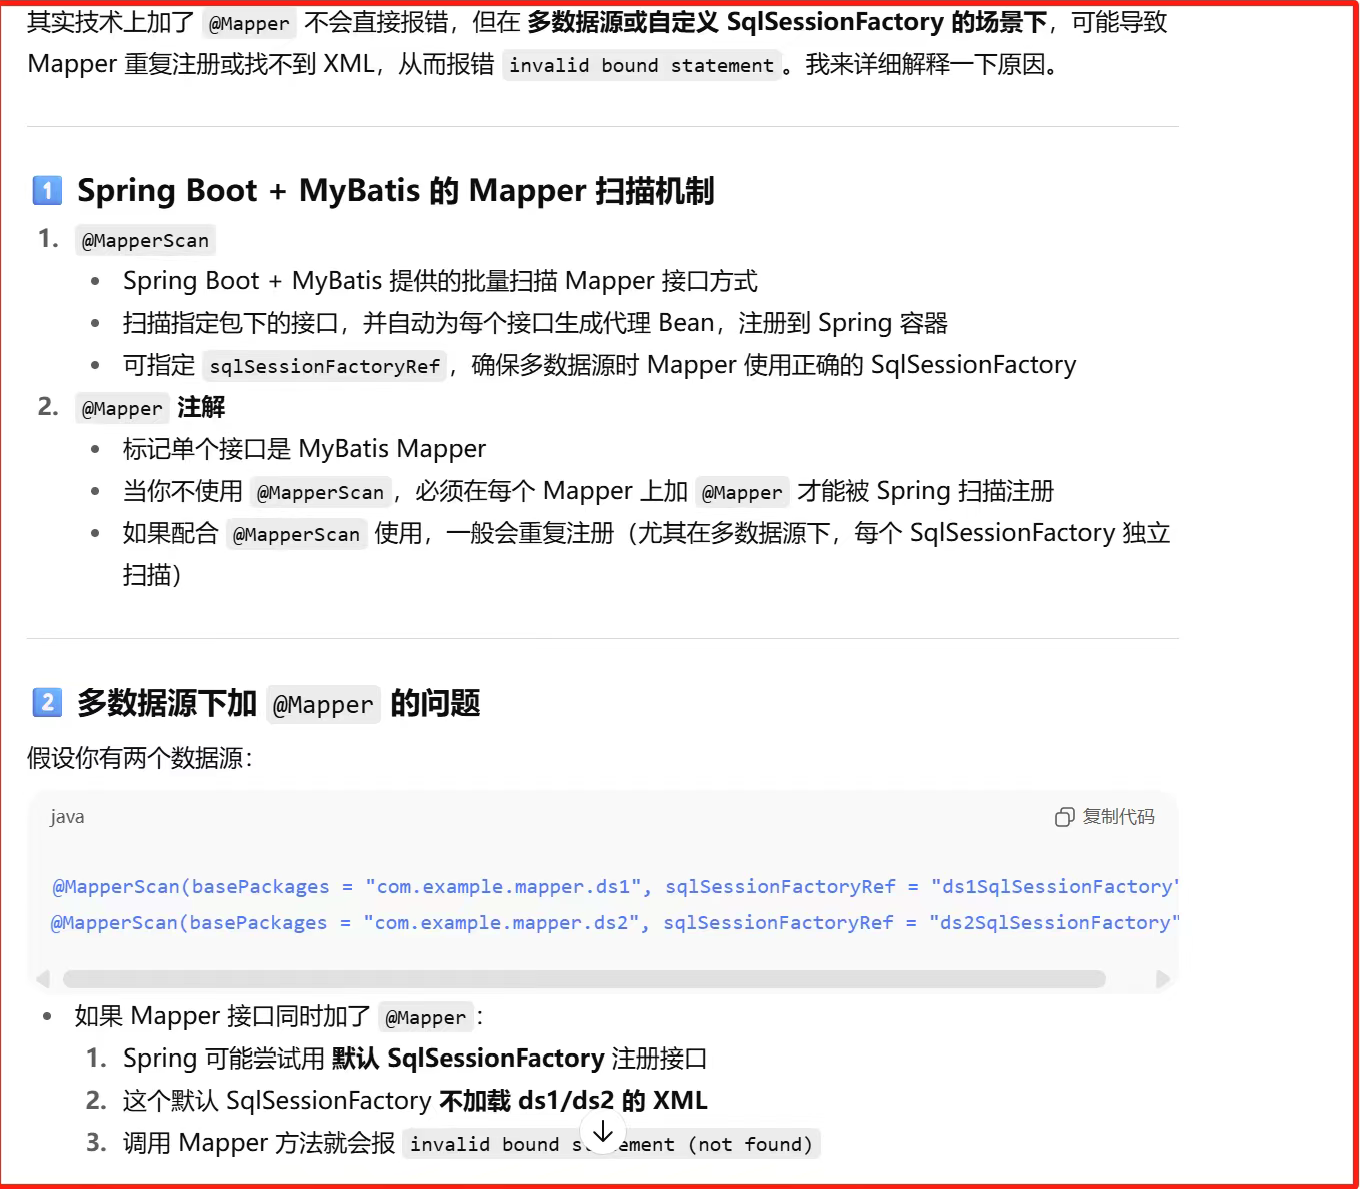Image resolution: width=1360 pixels, height=1189 pixels.
Task: Click the invalid bound statement code chip
Action: pyautogui.click(x=642, y=65)
